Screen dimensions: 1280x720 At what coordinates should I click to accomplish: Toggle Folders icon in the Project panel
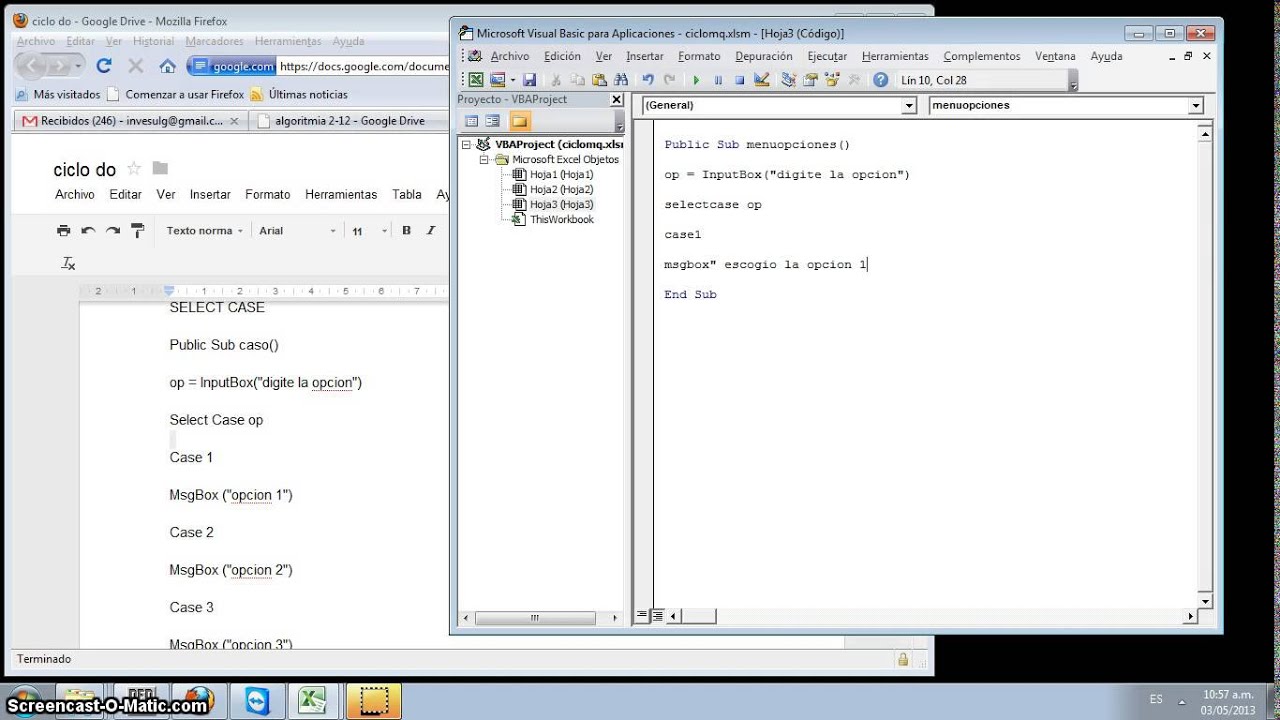click(519, 121)
